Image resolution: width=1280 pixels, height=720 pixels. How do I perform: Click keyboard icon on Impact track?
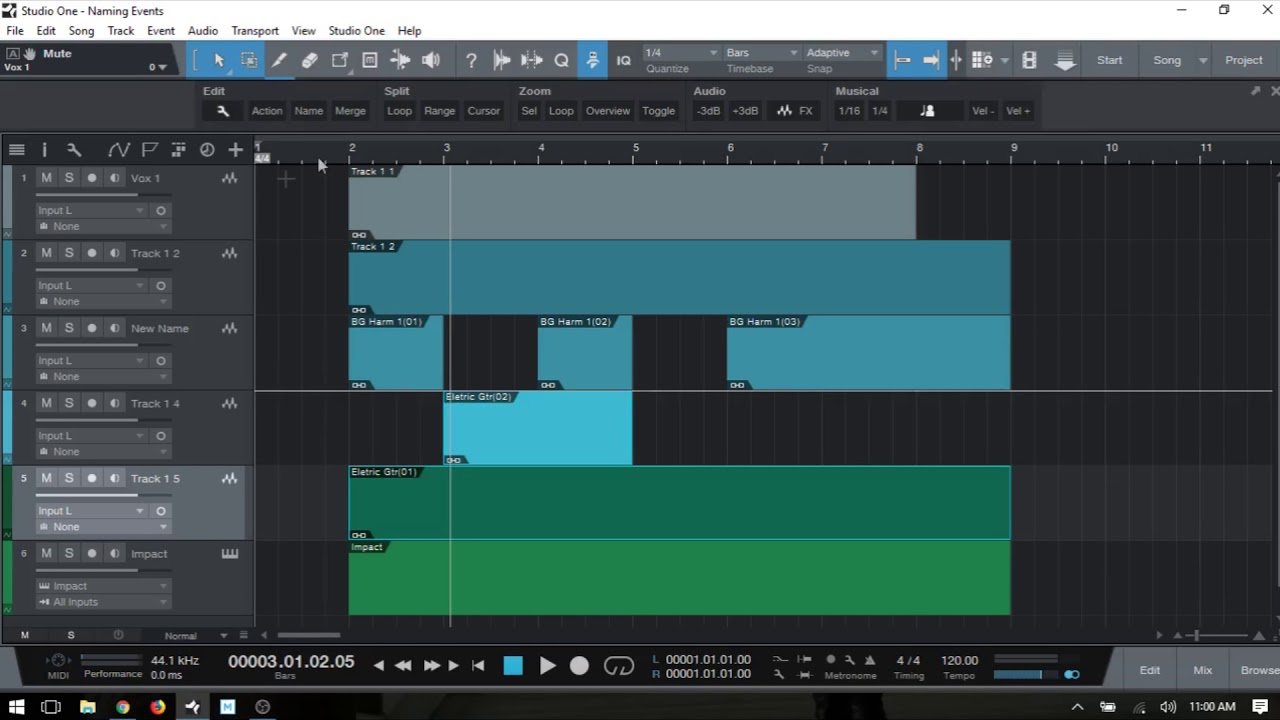(230, 554)
